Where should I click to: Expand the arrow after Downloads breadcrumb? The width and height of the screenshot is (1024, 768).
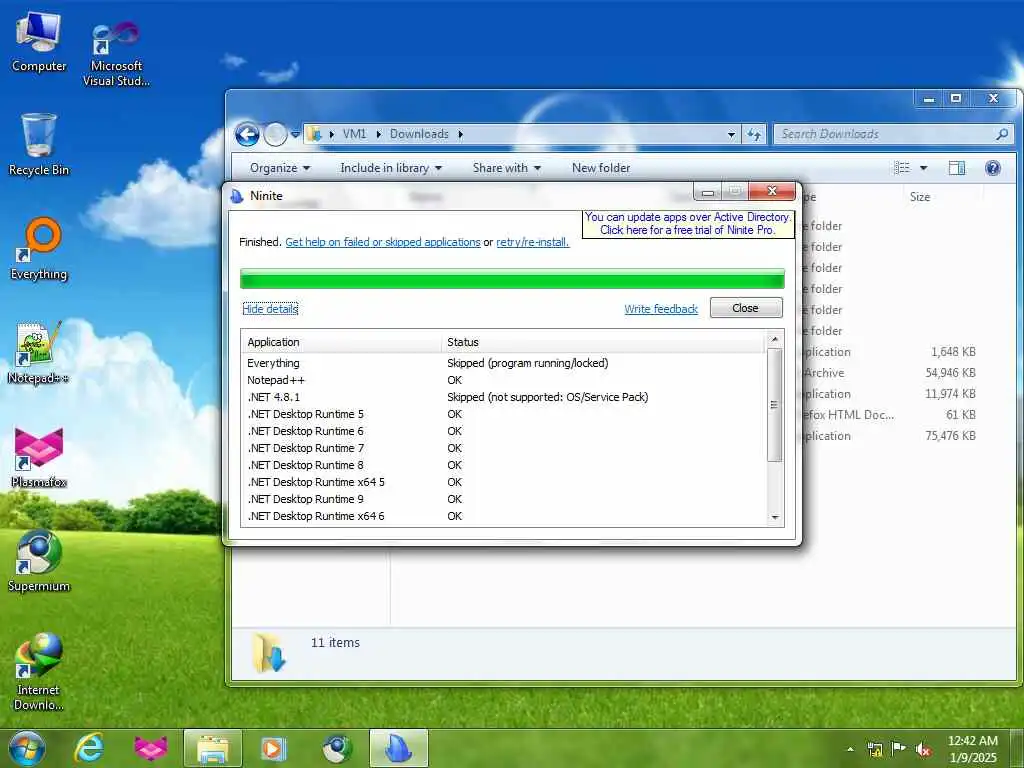click(x=460, y=135)
